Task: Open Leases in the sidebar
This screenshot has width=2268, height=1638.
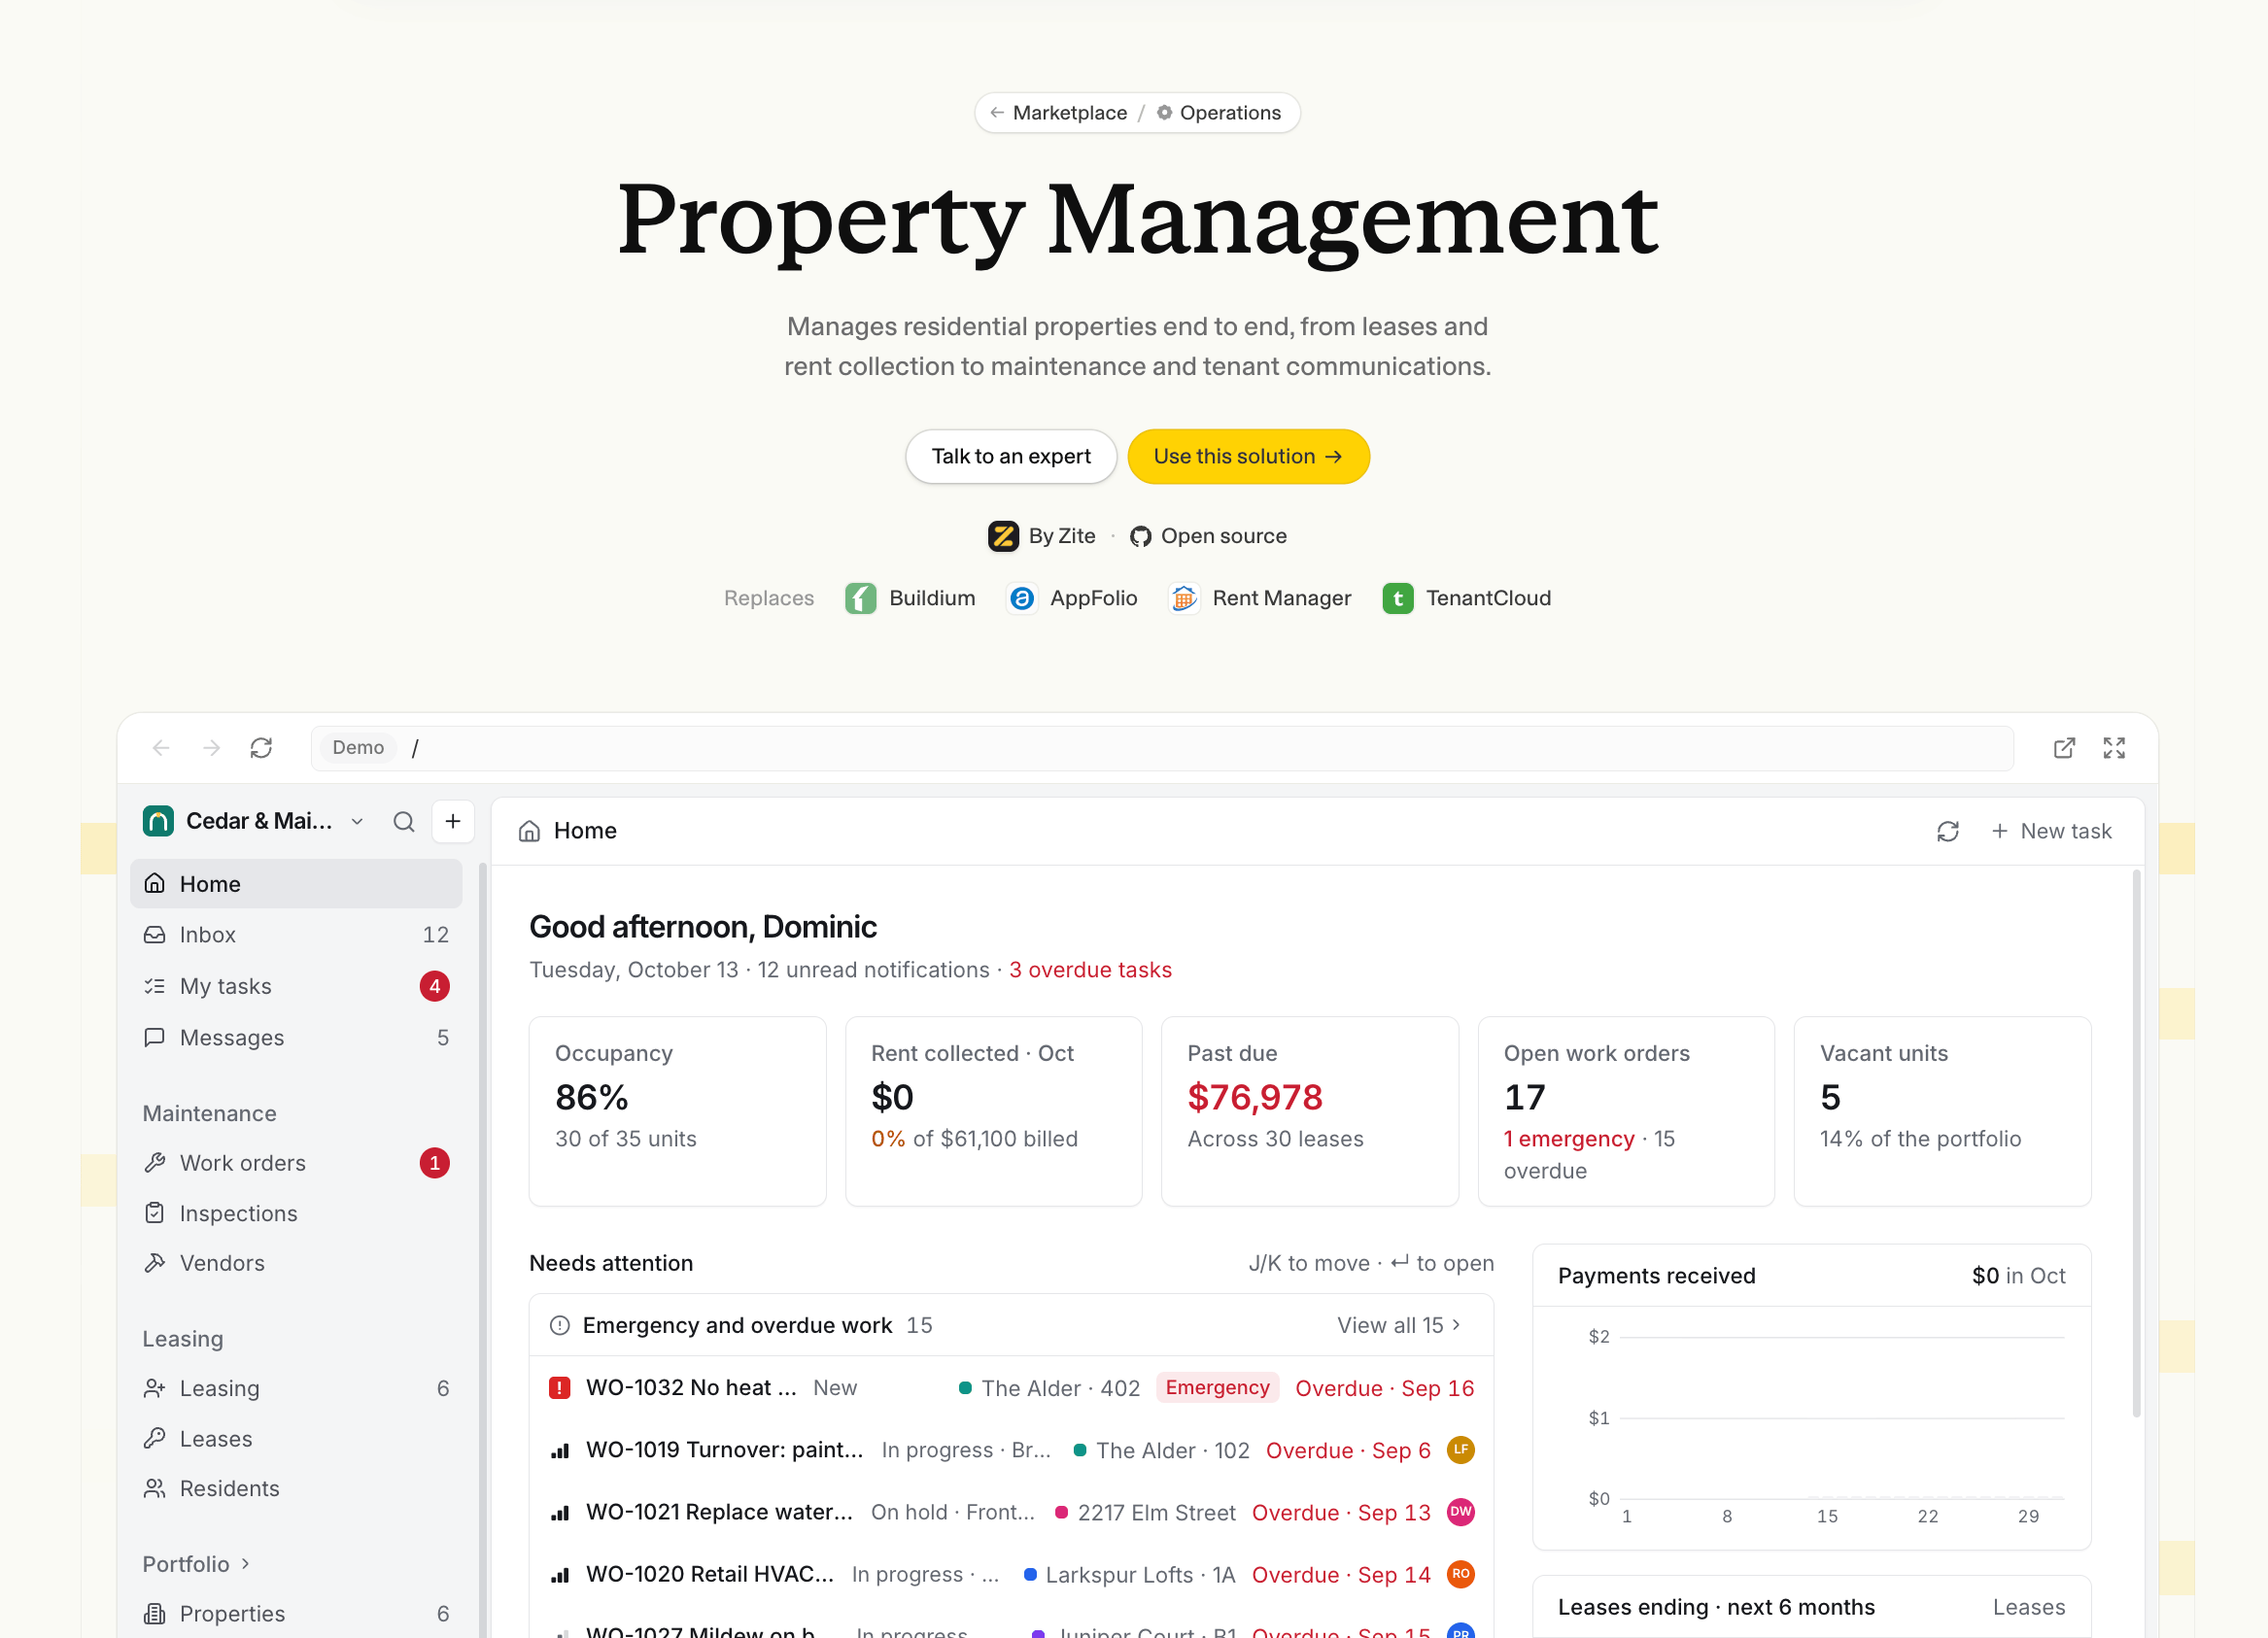Action: 296,1439
